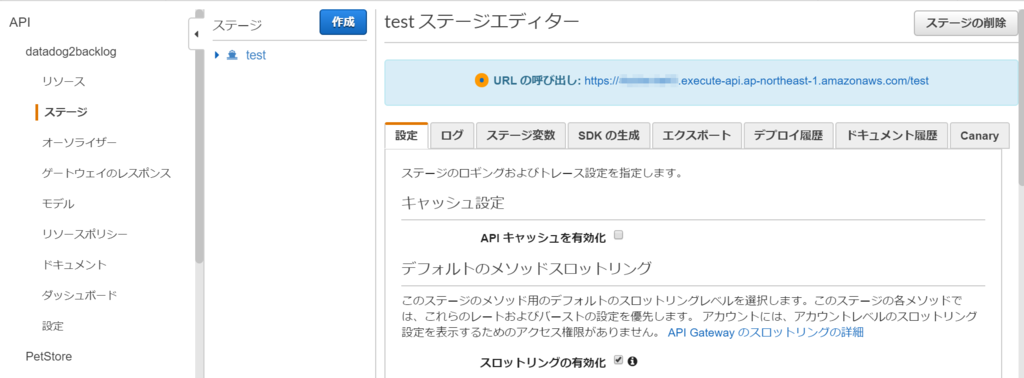Expand the test stage tree node
This screenshot has width=1024, height=378.
217,55
